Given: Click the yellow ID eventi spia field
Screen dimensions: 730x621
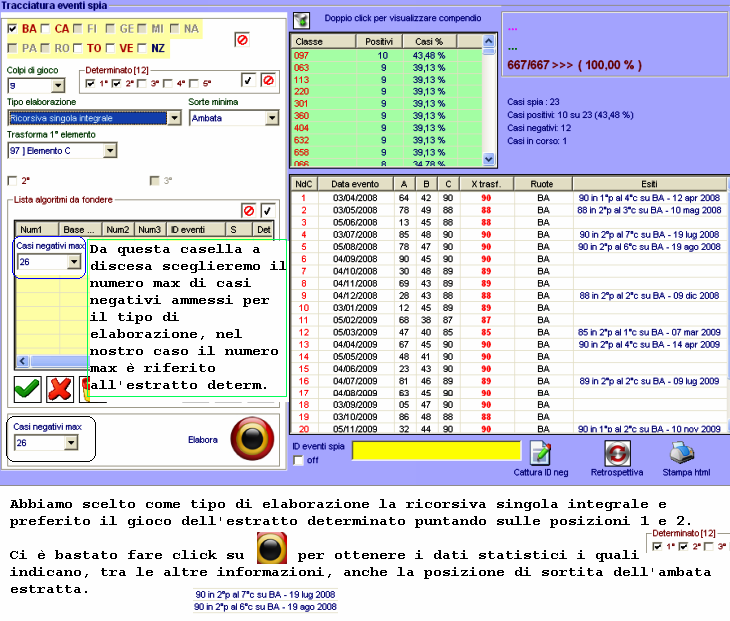Looking at the screenshot, I should (x=436, y=451).
